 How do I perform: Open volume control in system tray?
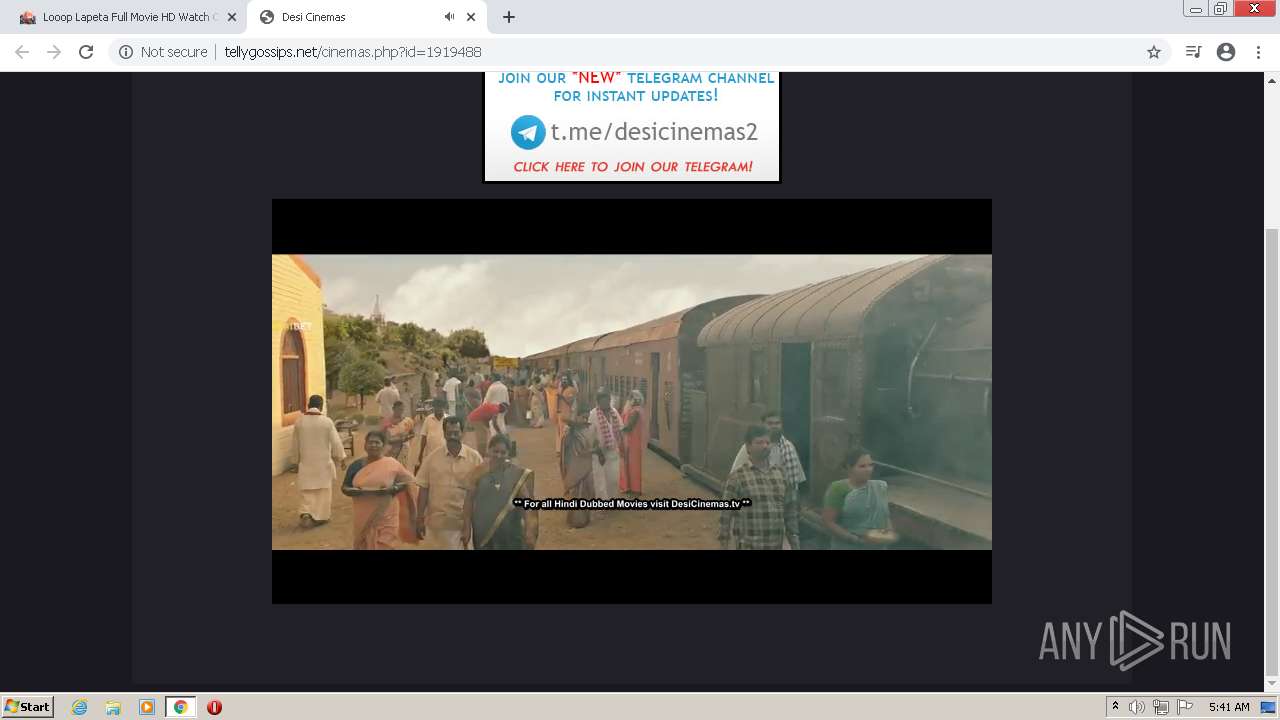click(1136, 707)
